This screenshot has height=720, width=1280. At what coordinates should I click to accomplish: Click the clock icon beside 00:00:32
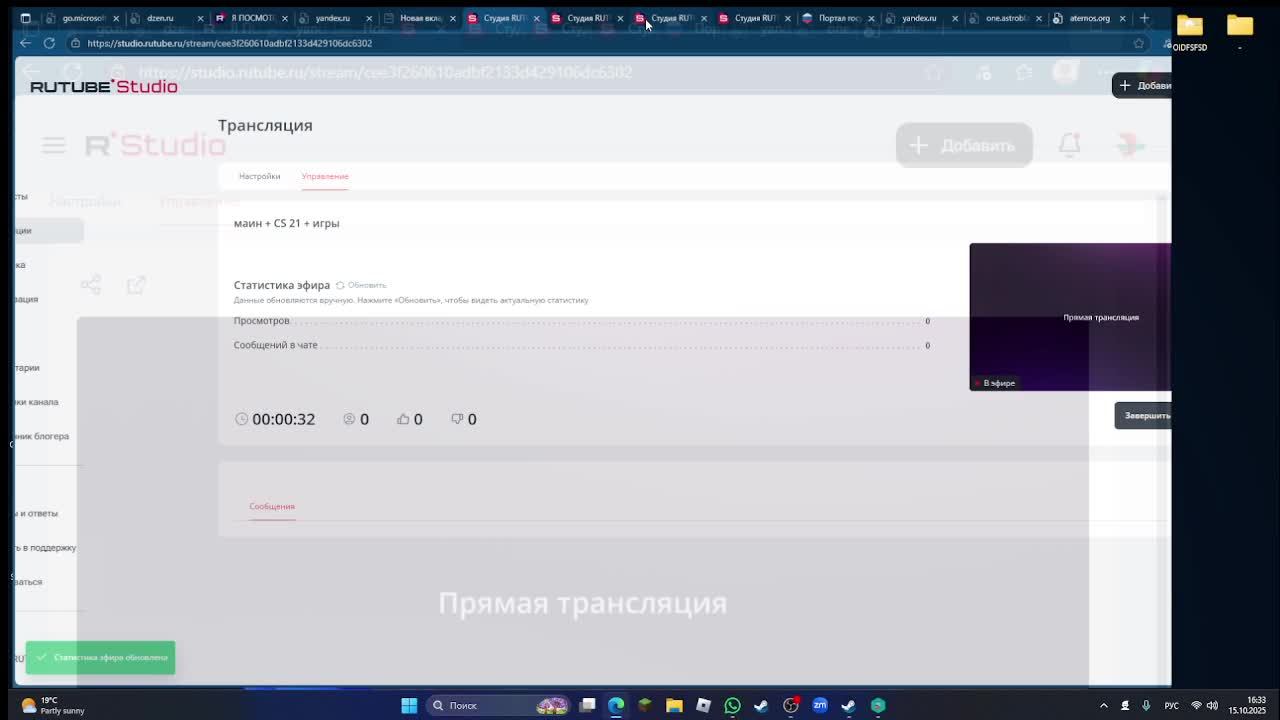tap(241, 419)
